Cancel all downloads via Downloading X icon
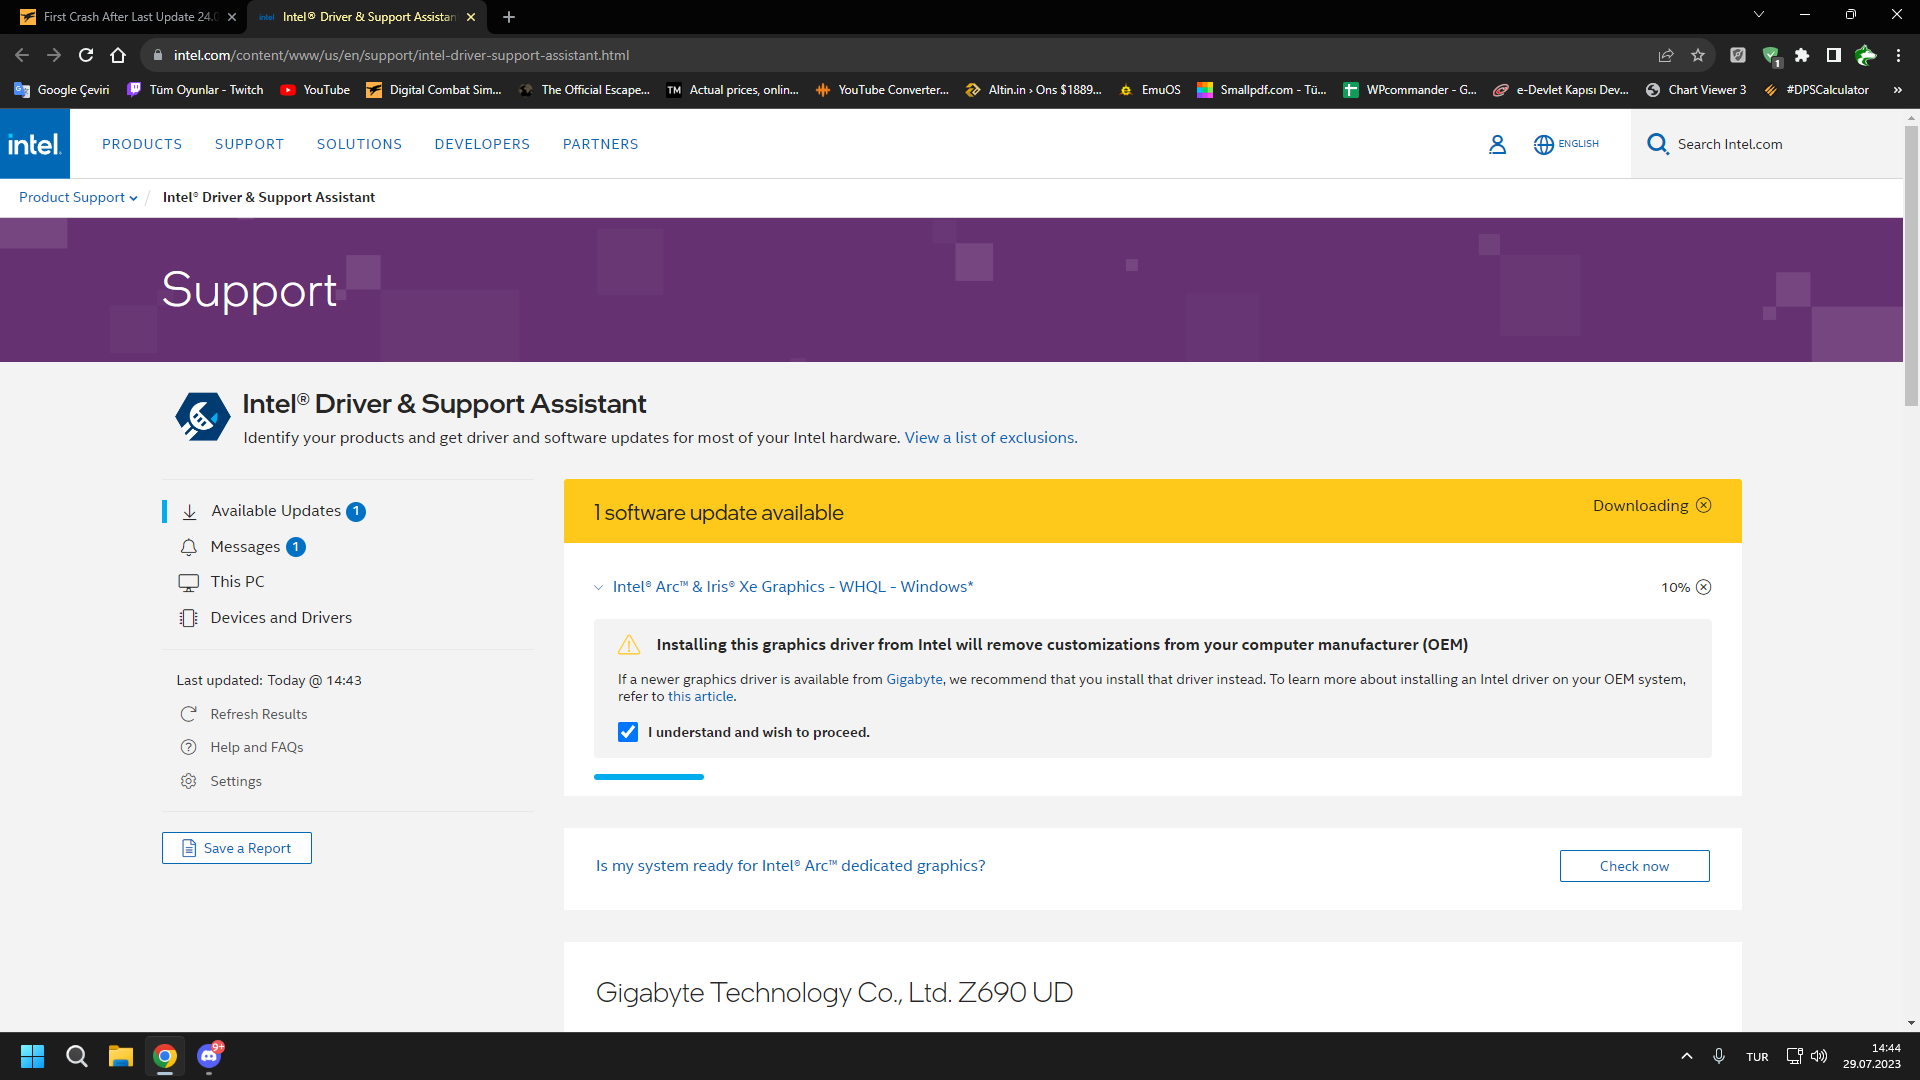1920x1080 pixels. click(x=1704, y=505)
